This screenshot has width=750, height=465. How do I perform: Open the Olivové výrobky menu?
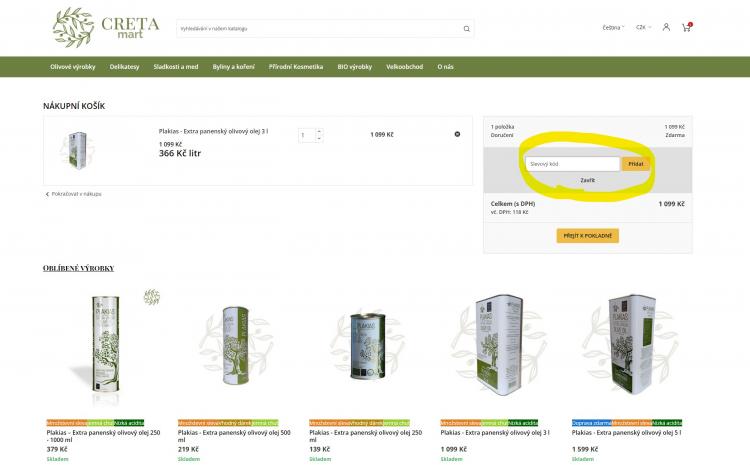(x=70, y=67)
